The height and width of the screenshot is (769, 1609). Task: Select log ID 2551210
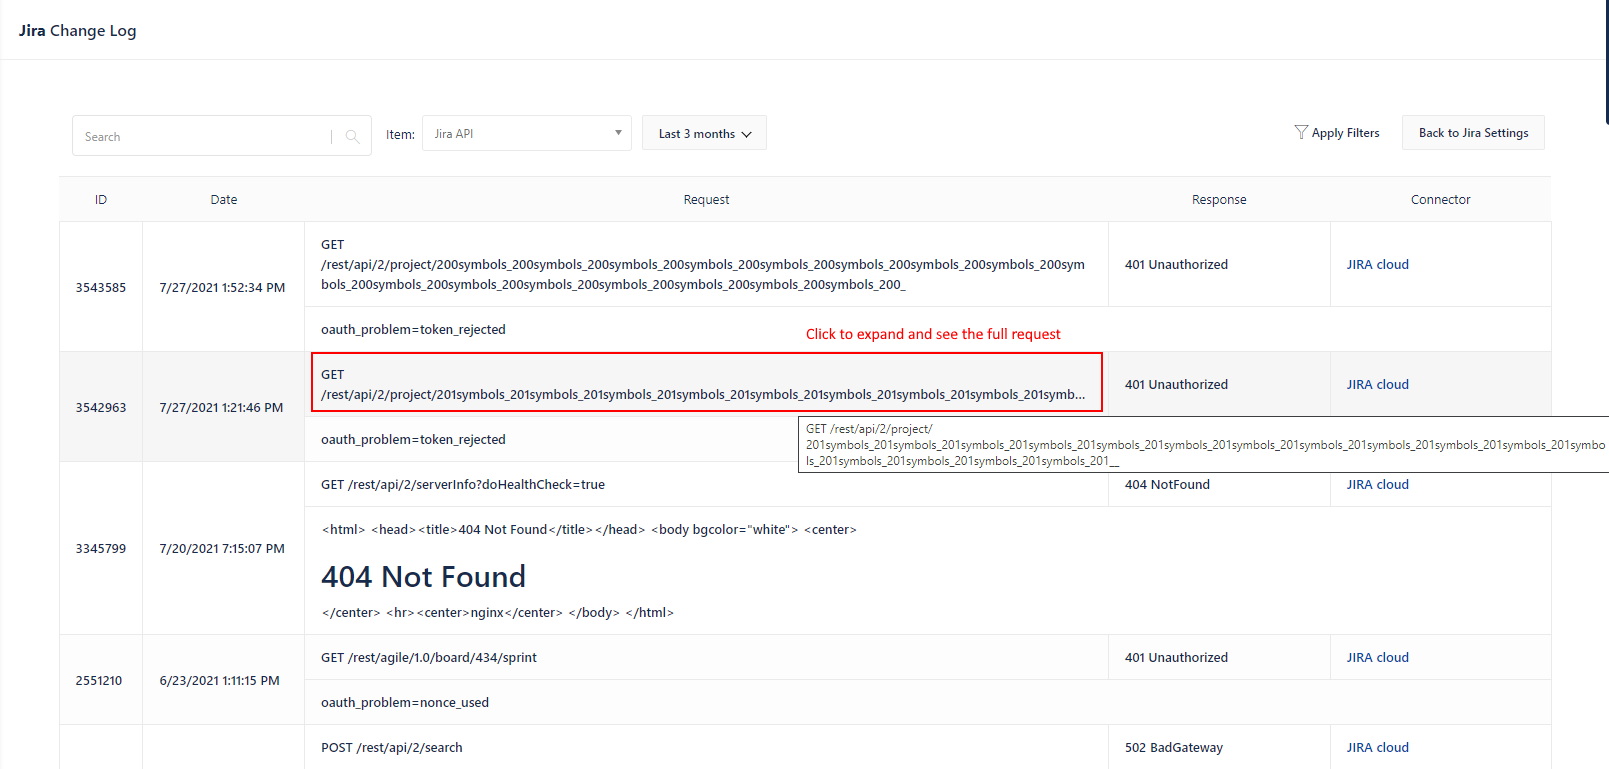coord(99,680)
